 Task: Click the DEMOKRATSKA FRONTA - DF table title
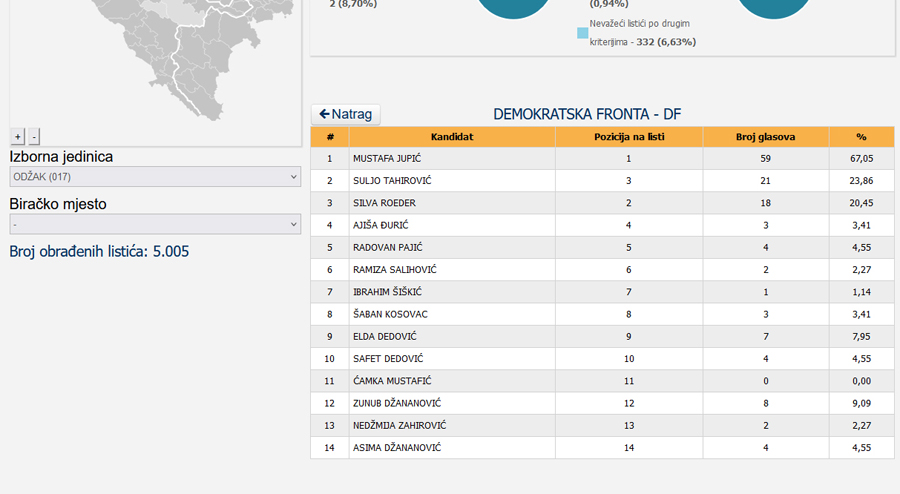pos(587,114)
